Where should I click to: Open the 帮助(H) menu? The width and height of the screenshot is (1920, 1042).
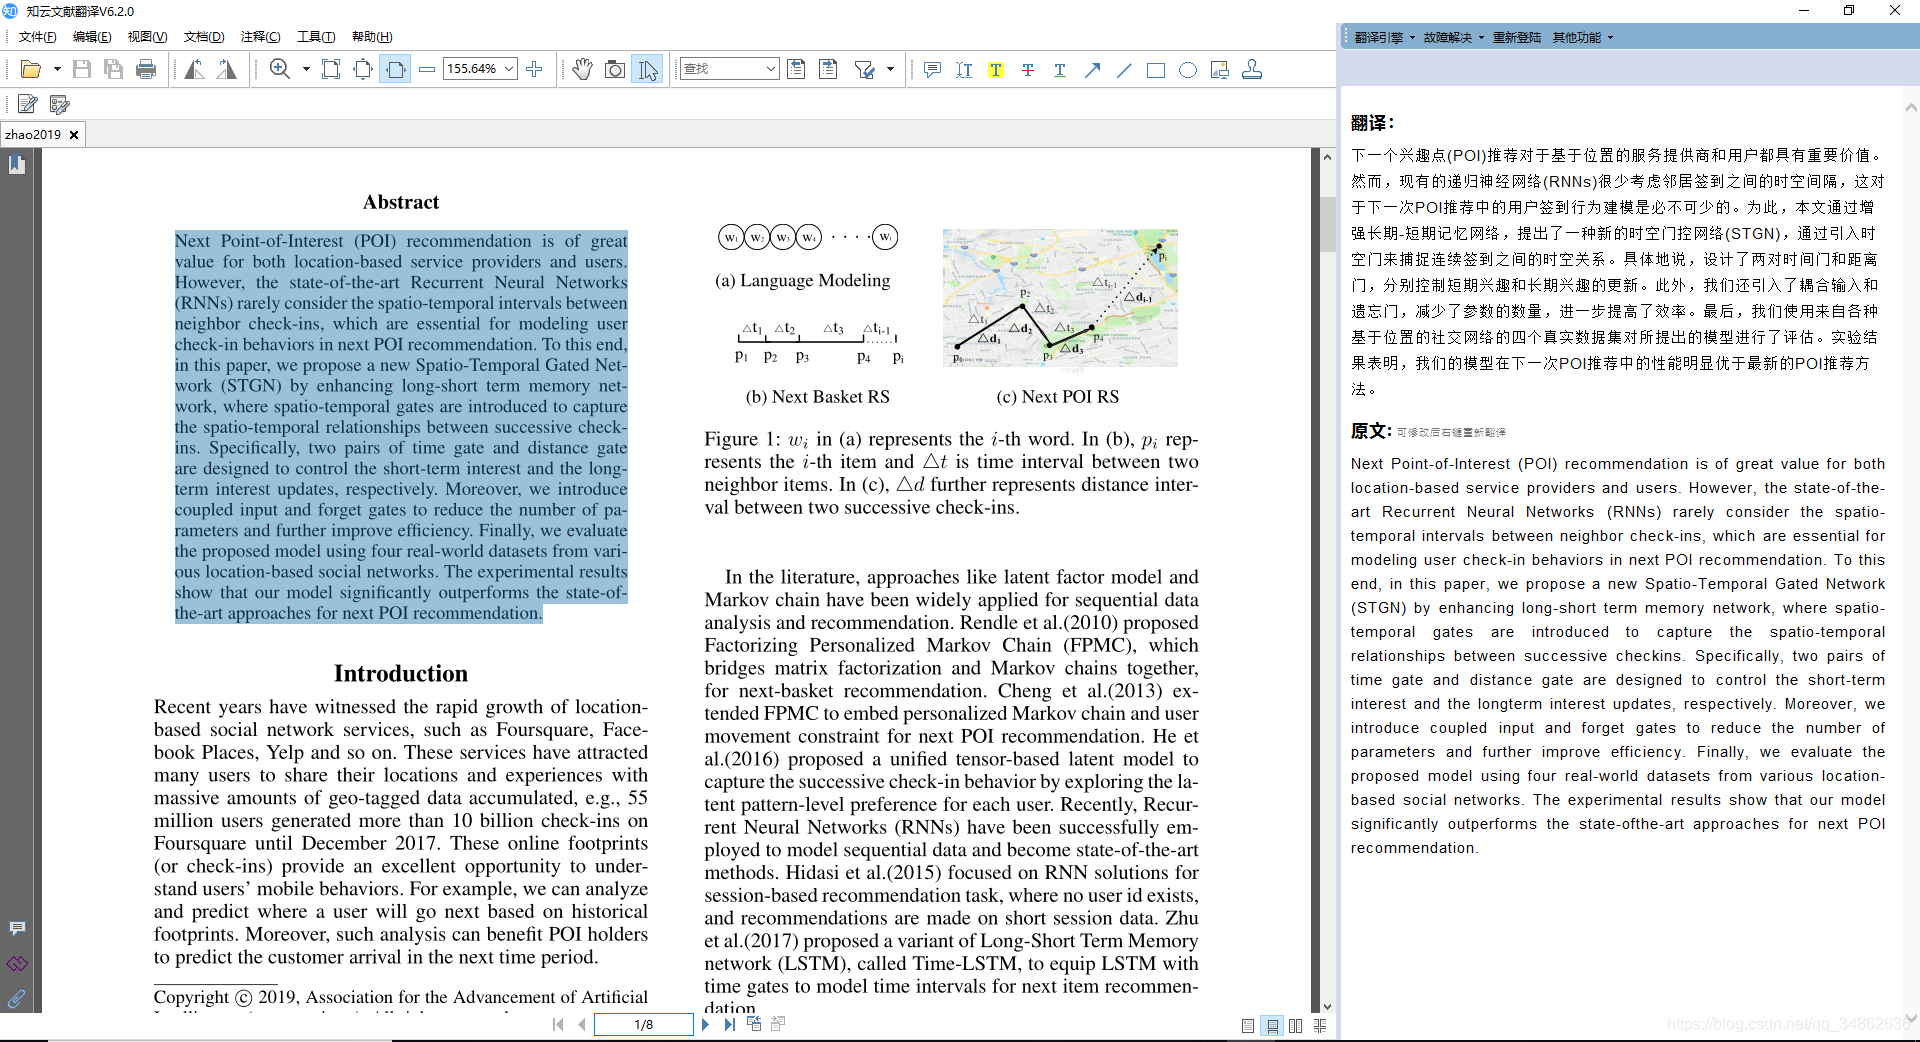(372, 37)
